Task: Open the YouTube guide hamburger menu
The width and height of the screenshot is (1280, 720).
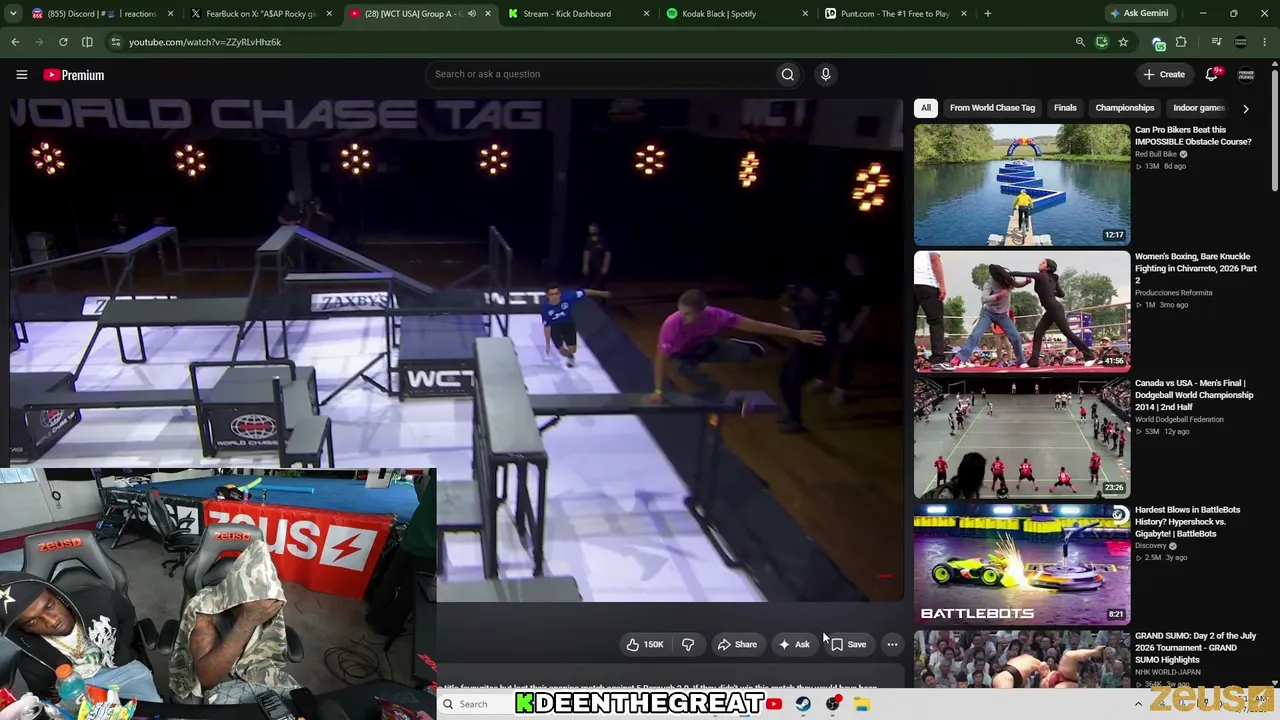Action: tap(21, 75)
